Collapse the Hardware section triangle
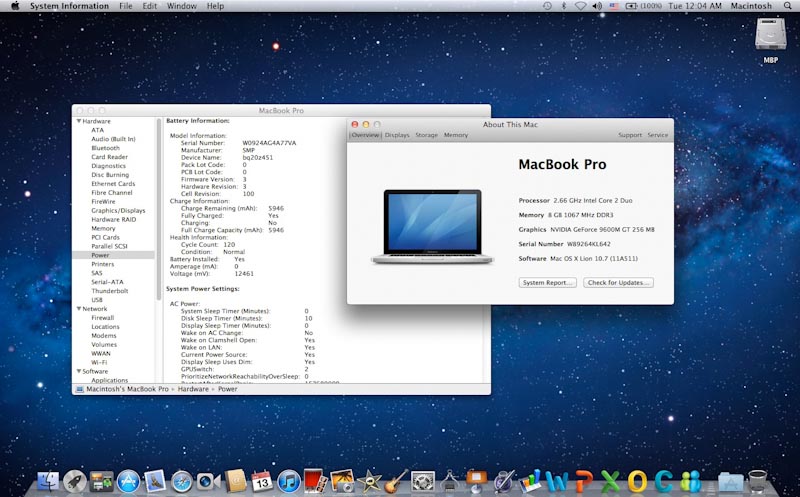The width and height of the screenshot is (800, 497). 77,121
